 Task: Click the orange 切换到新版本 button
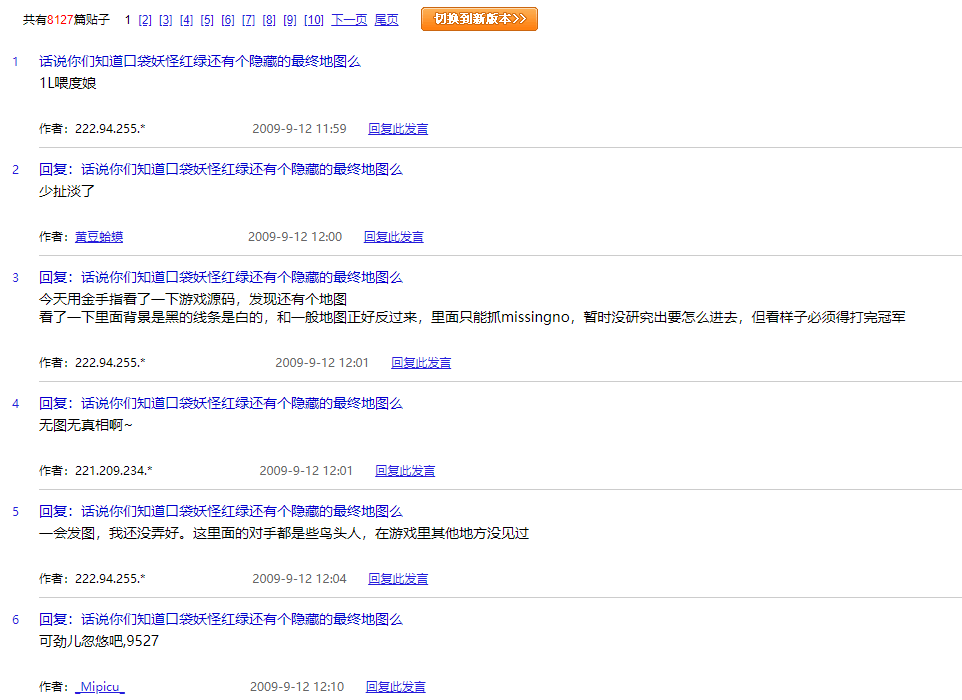479,19
